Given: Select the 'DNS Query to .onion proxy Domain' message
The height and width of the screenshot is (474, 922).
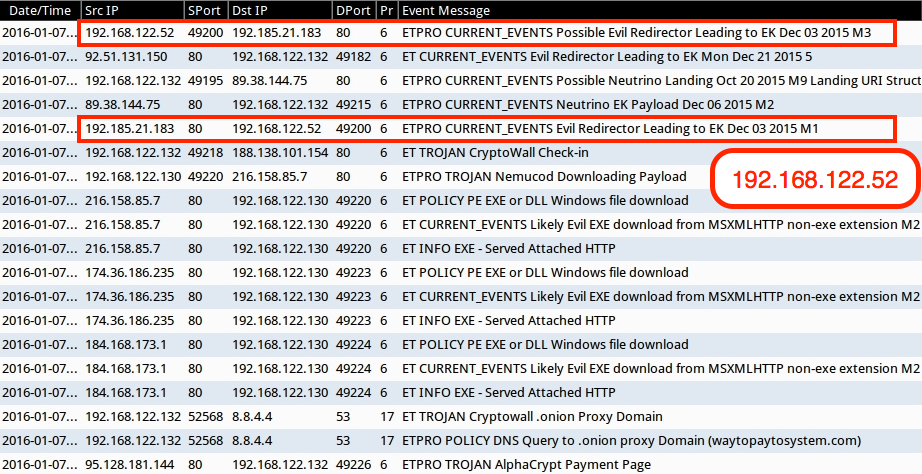Looking at the screenshot, I should pyautogui.click(x=632, y=440).
